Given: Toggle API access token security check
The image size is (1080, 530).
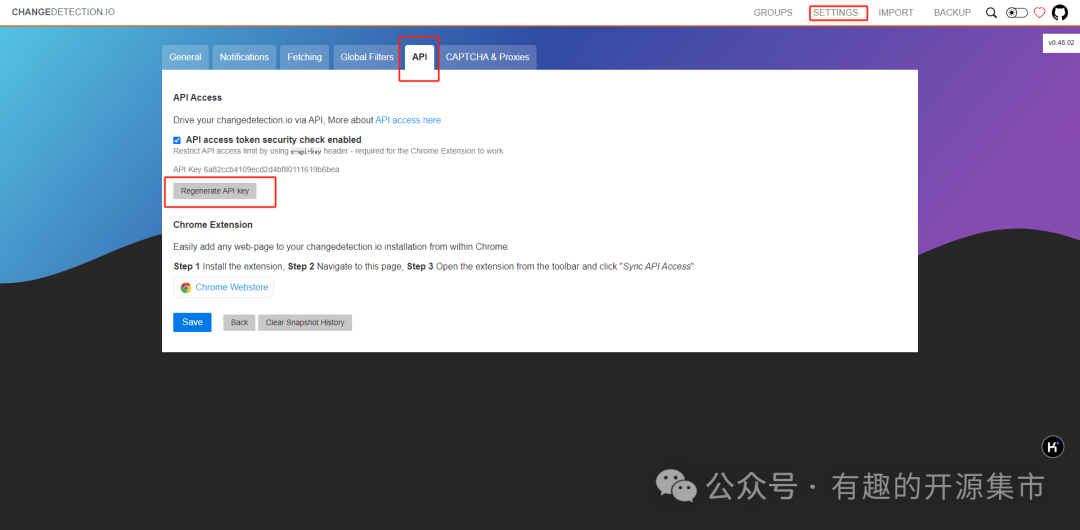Looking at the screenshot, I should (177, 140).
